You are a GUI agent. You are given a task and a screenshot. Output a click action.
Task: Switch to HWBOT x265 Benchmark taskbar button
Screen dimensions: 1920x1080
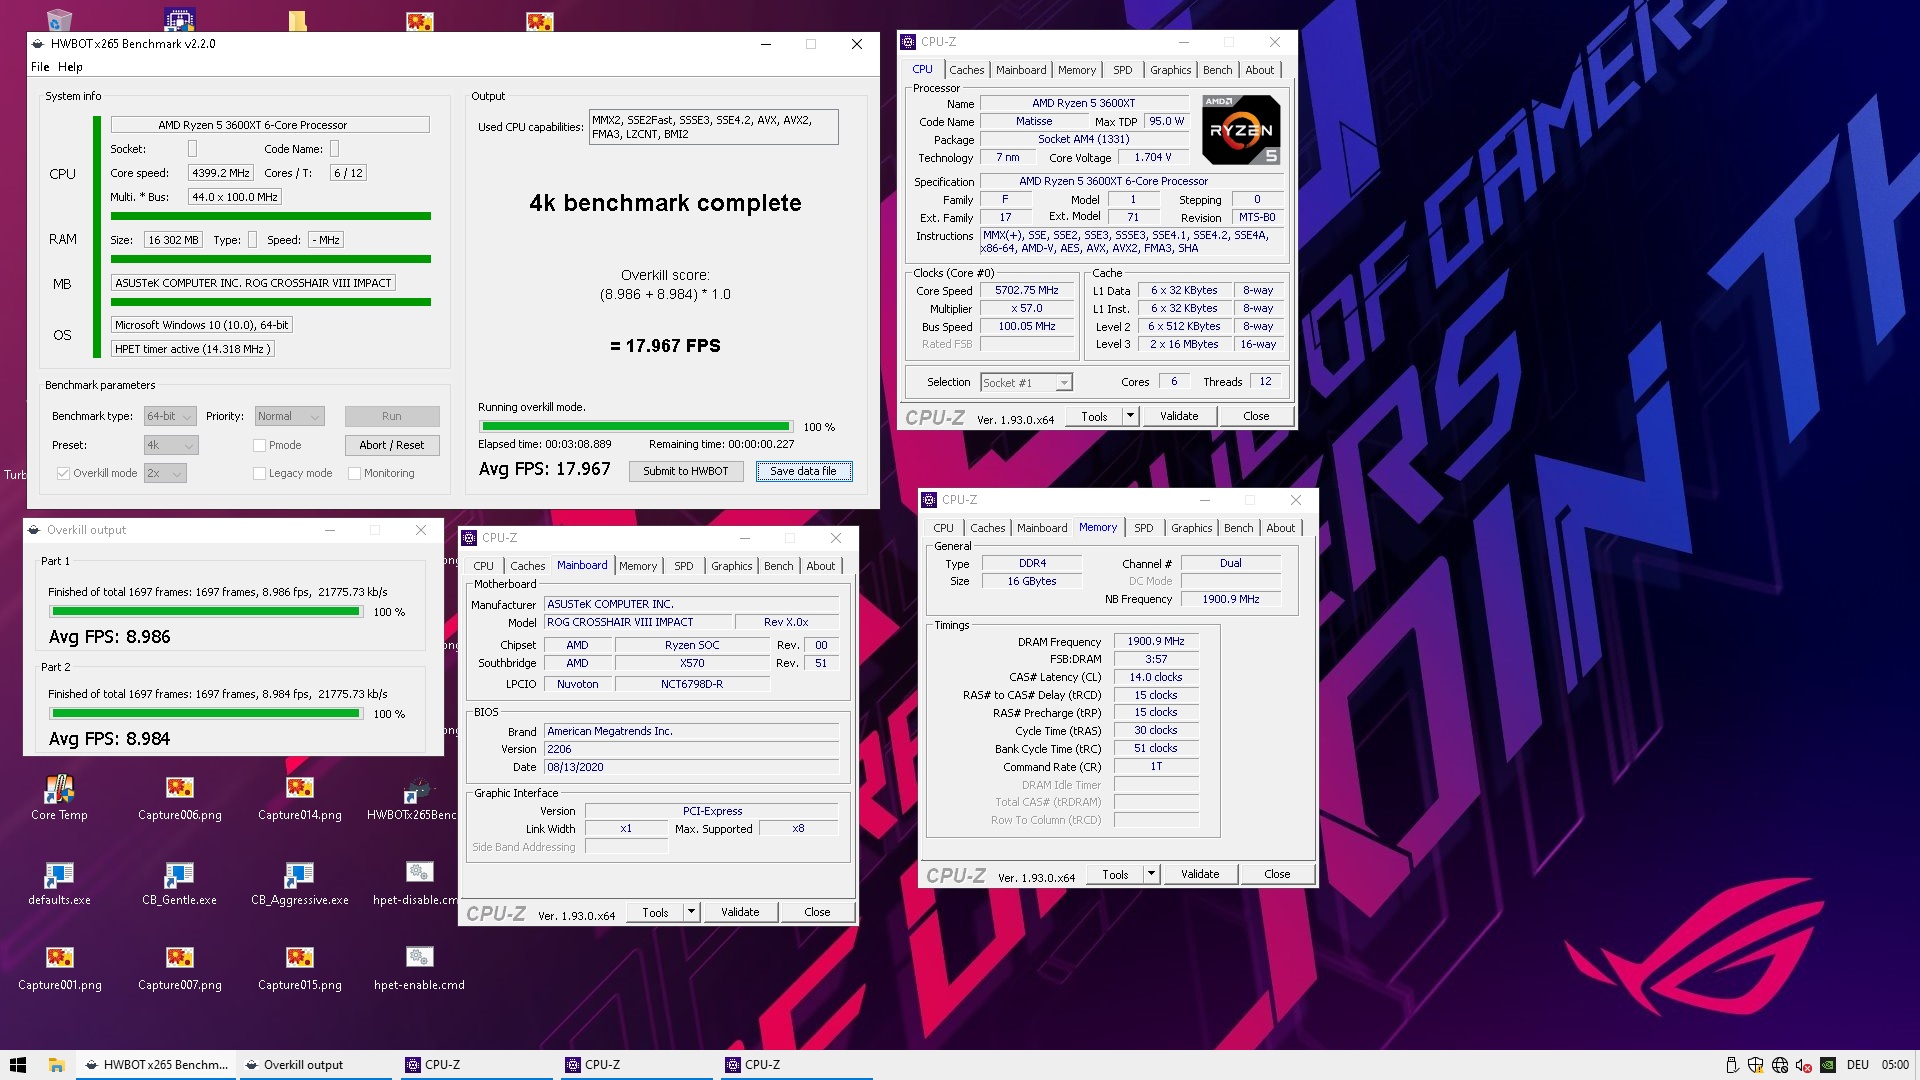(156, 1065)
